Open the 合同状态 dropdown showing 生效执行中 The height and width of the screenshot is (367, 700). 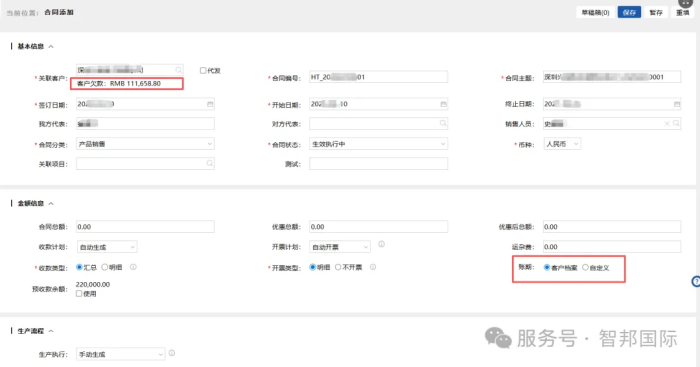click(x=379, y=144)
